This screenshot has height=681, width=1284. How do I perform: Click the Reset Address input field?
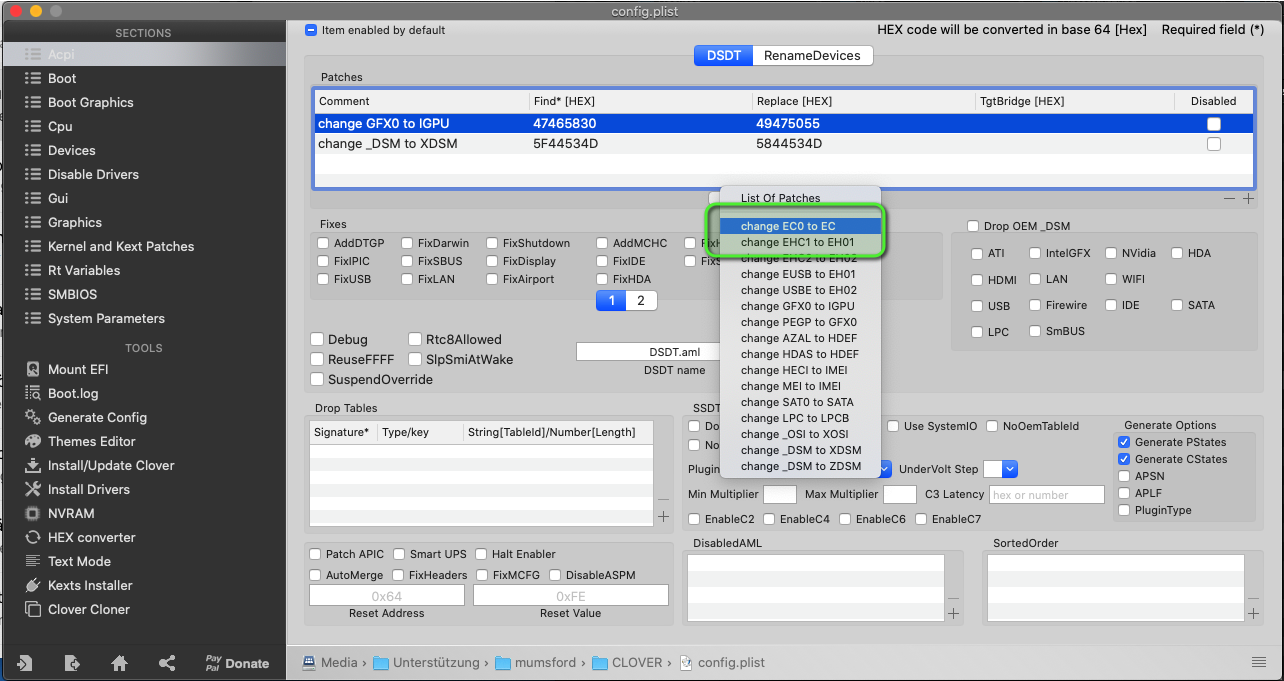tap(387, 596)
